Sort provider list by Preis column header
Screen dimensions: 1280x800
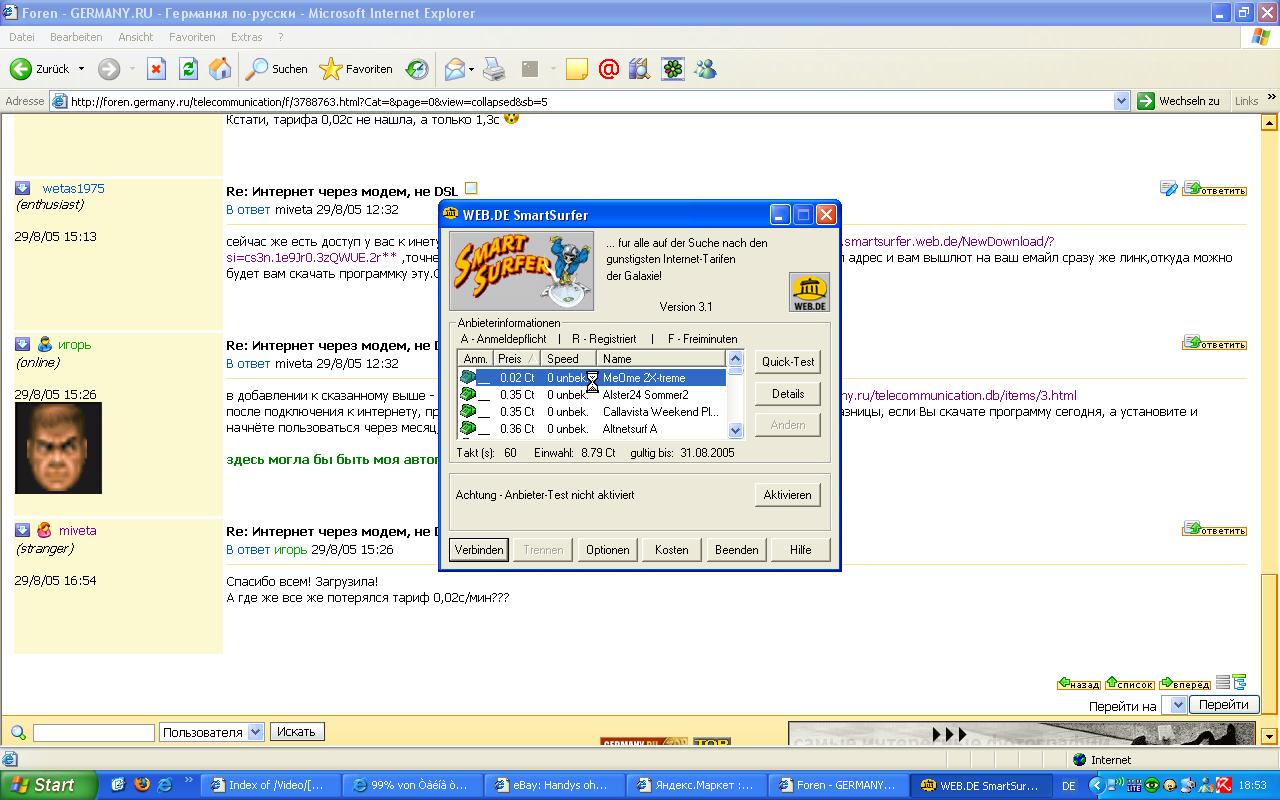516,359
